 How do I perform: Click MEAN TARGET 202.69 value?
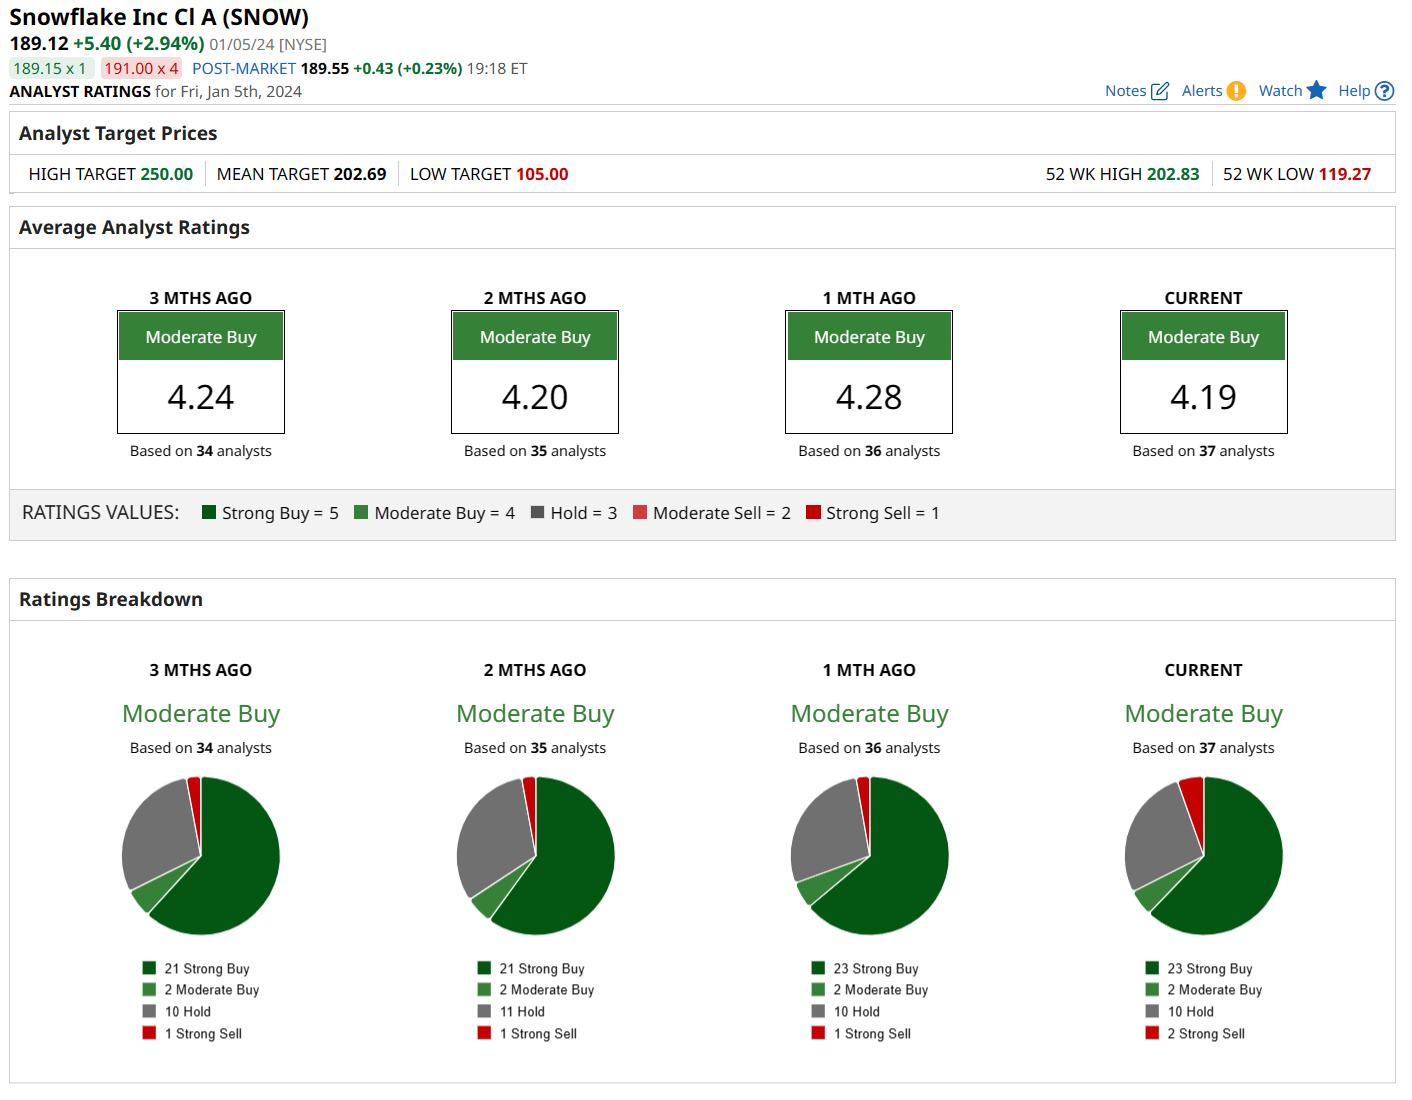(360, 174)
